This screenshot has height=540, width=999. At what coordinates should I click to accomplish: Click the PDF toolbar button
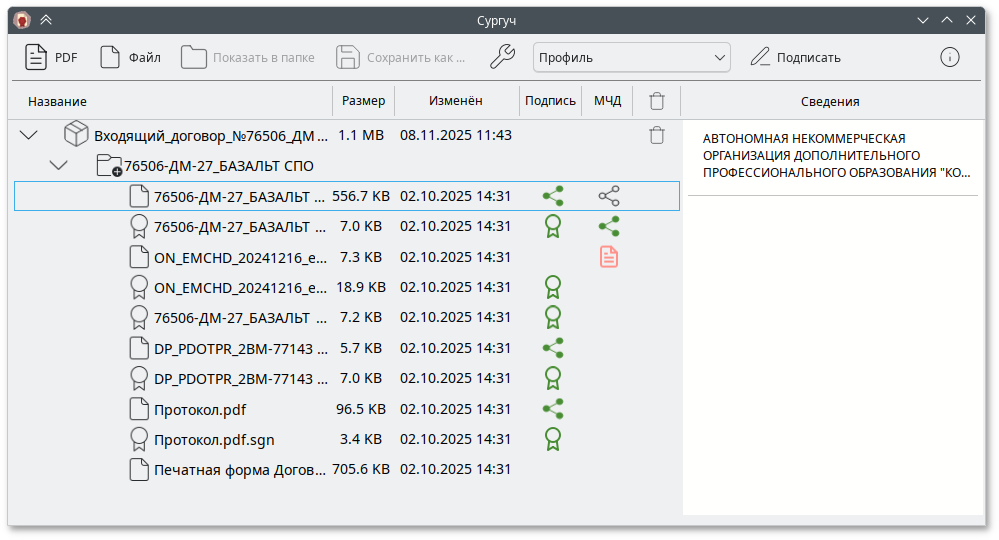(51, 57)
